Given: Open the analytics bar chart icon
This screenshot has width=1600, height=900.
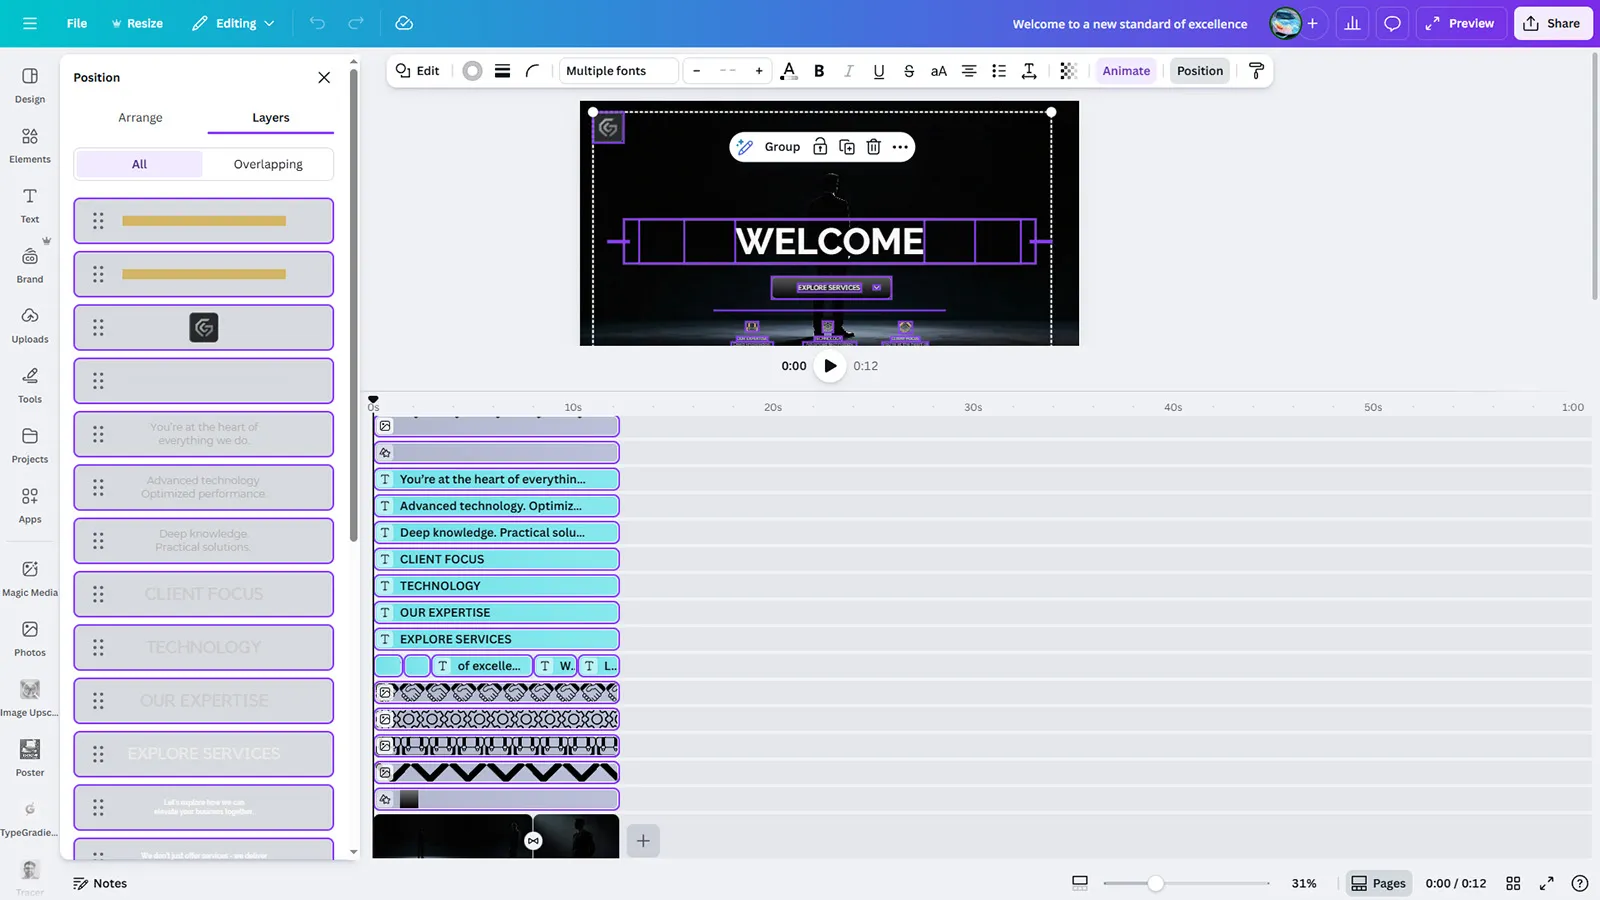Looking at the screenshot, I should point(1352,23).
